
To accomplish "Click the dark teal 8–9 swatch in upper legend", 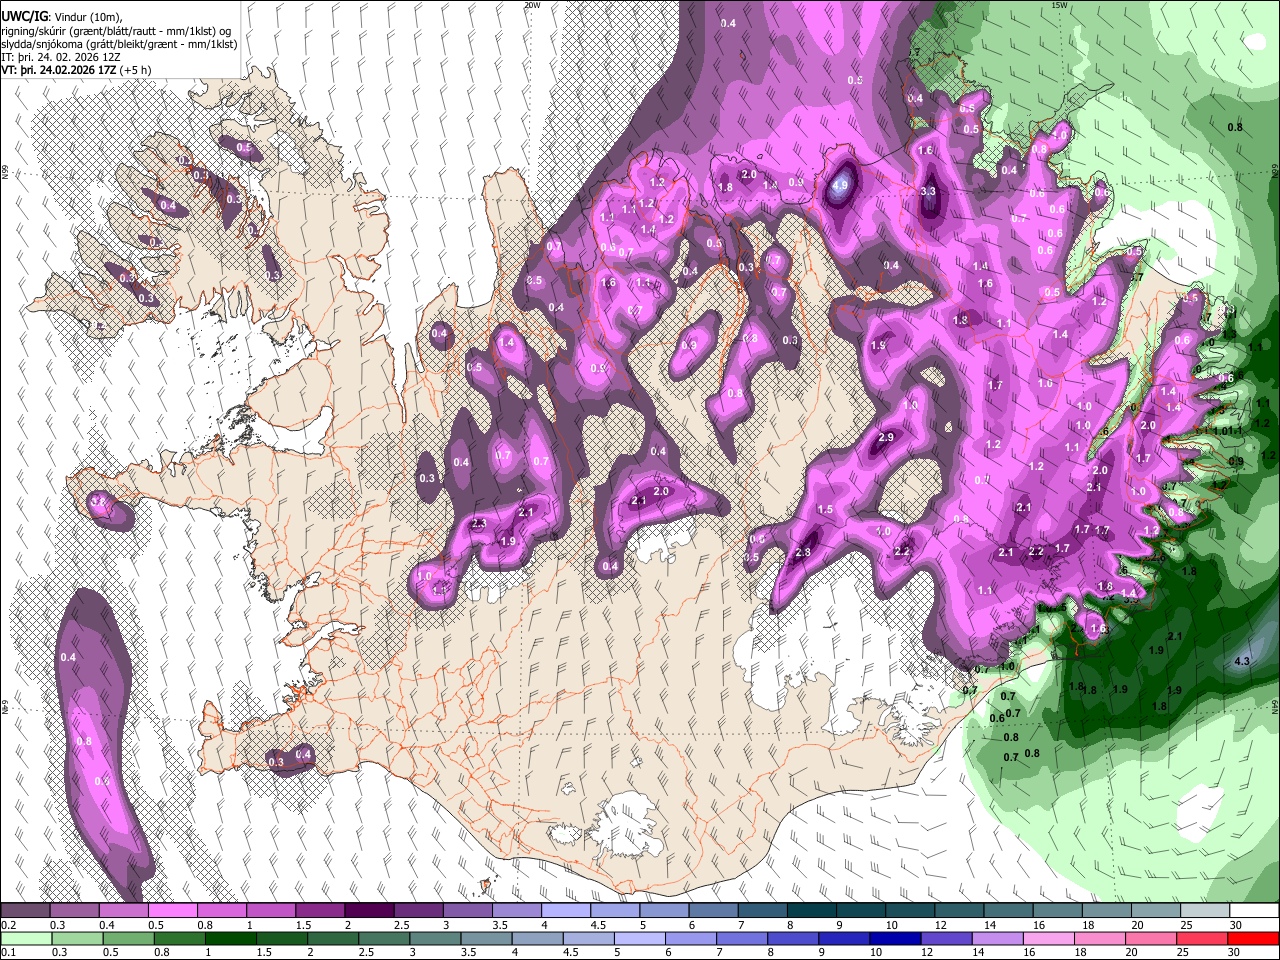I will click(811, 911).
